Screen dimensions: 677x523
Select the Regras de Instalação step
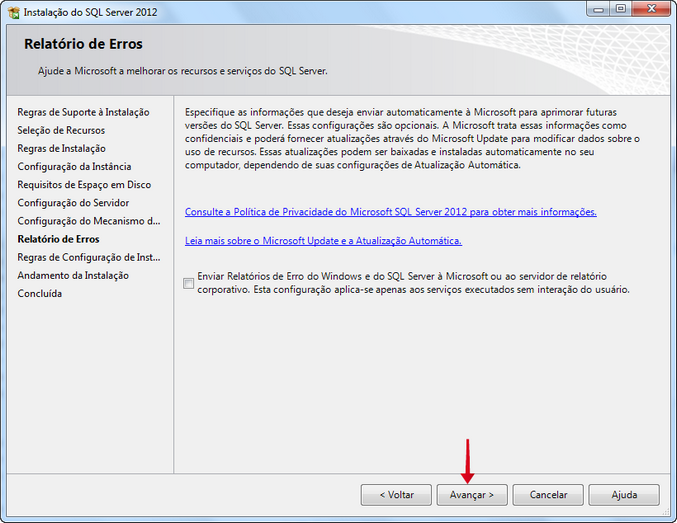coord(61,149)
